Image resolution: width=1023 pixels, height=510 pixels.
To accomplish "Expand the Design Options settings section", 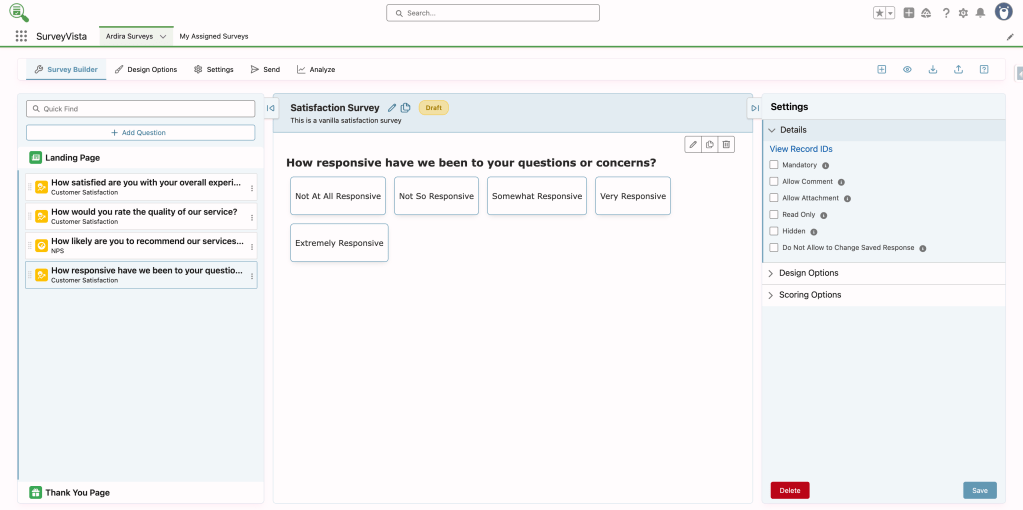I will [884, 273].
